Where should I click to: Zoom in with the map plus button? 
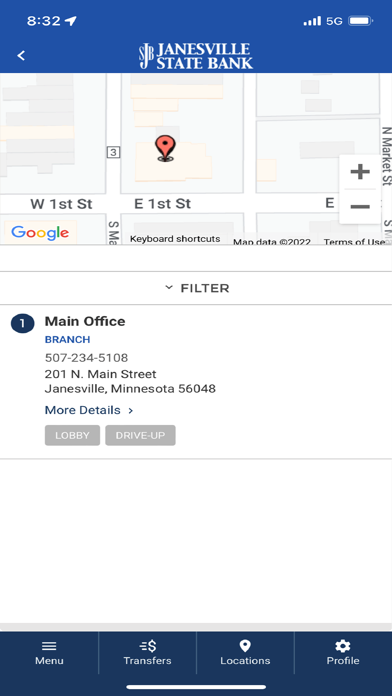(360, 171)
